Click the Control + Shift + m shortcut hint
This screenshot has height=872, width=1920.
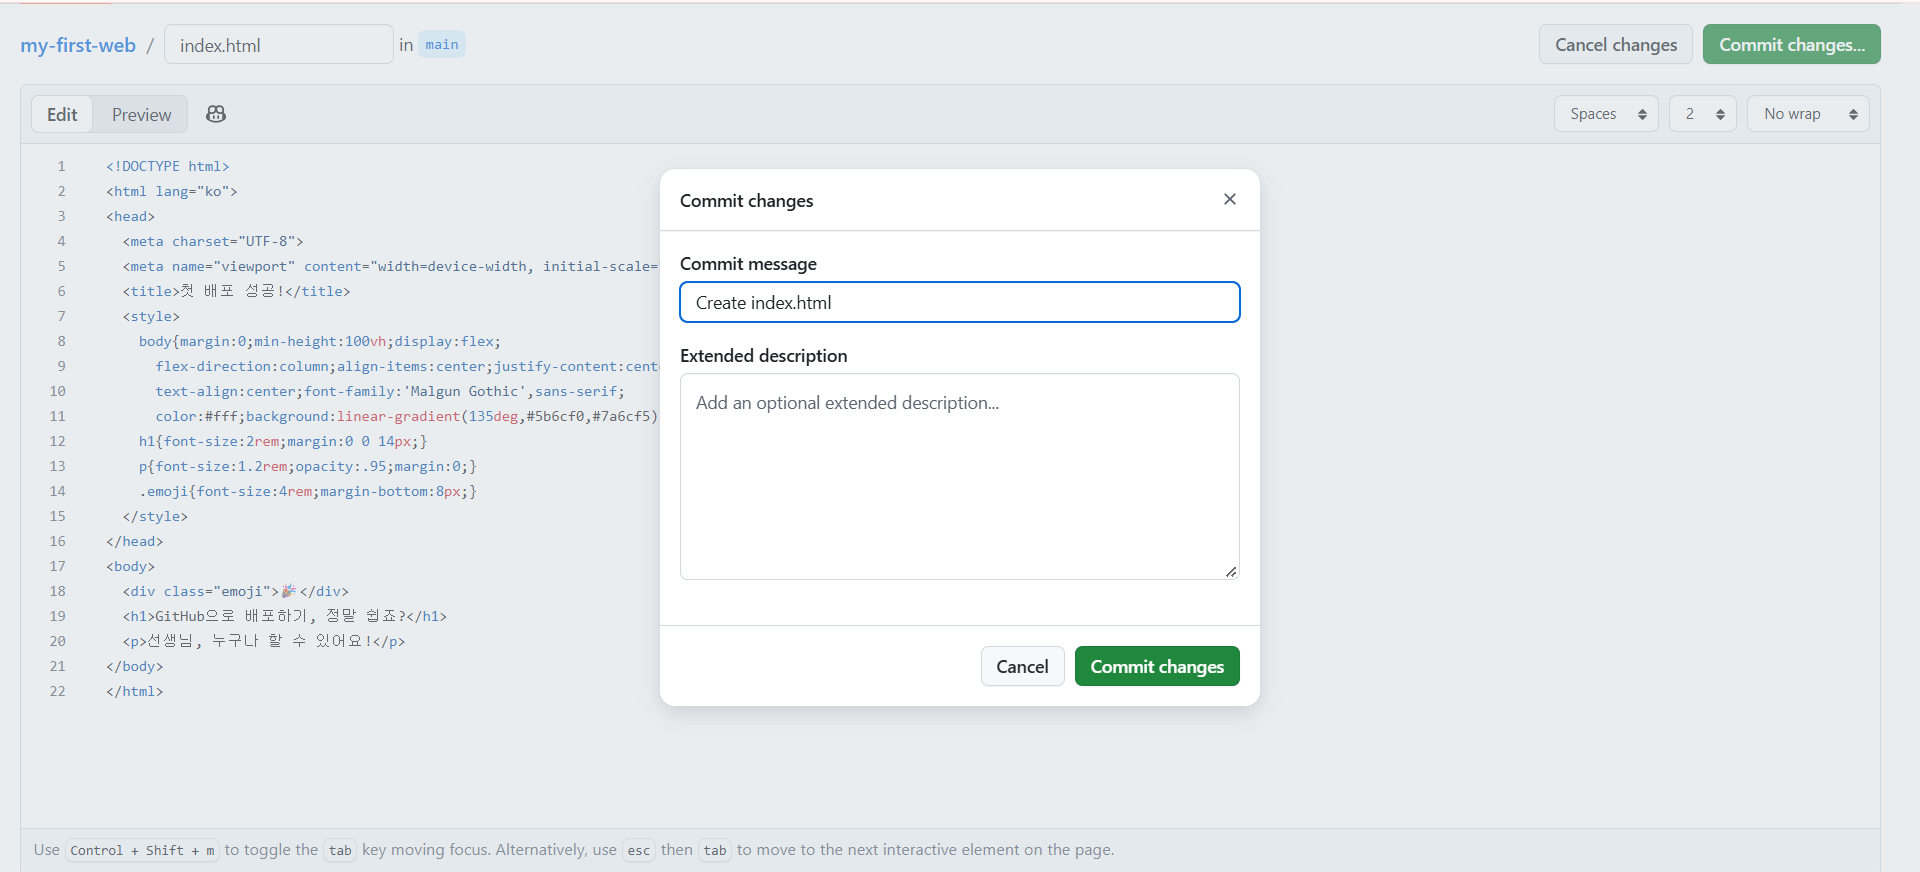coord(142,850)
